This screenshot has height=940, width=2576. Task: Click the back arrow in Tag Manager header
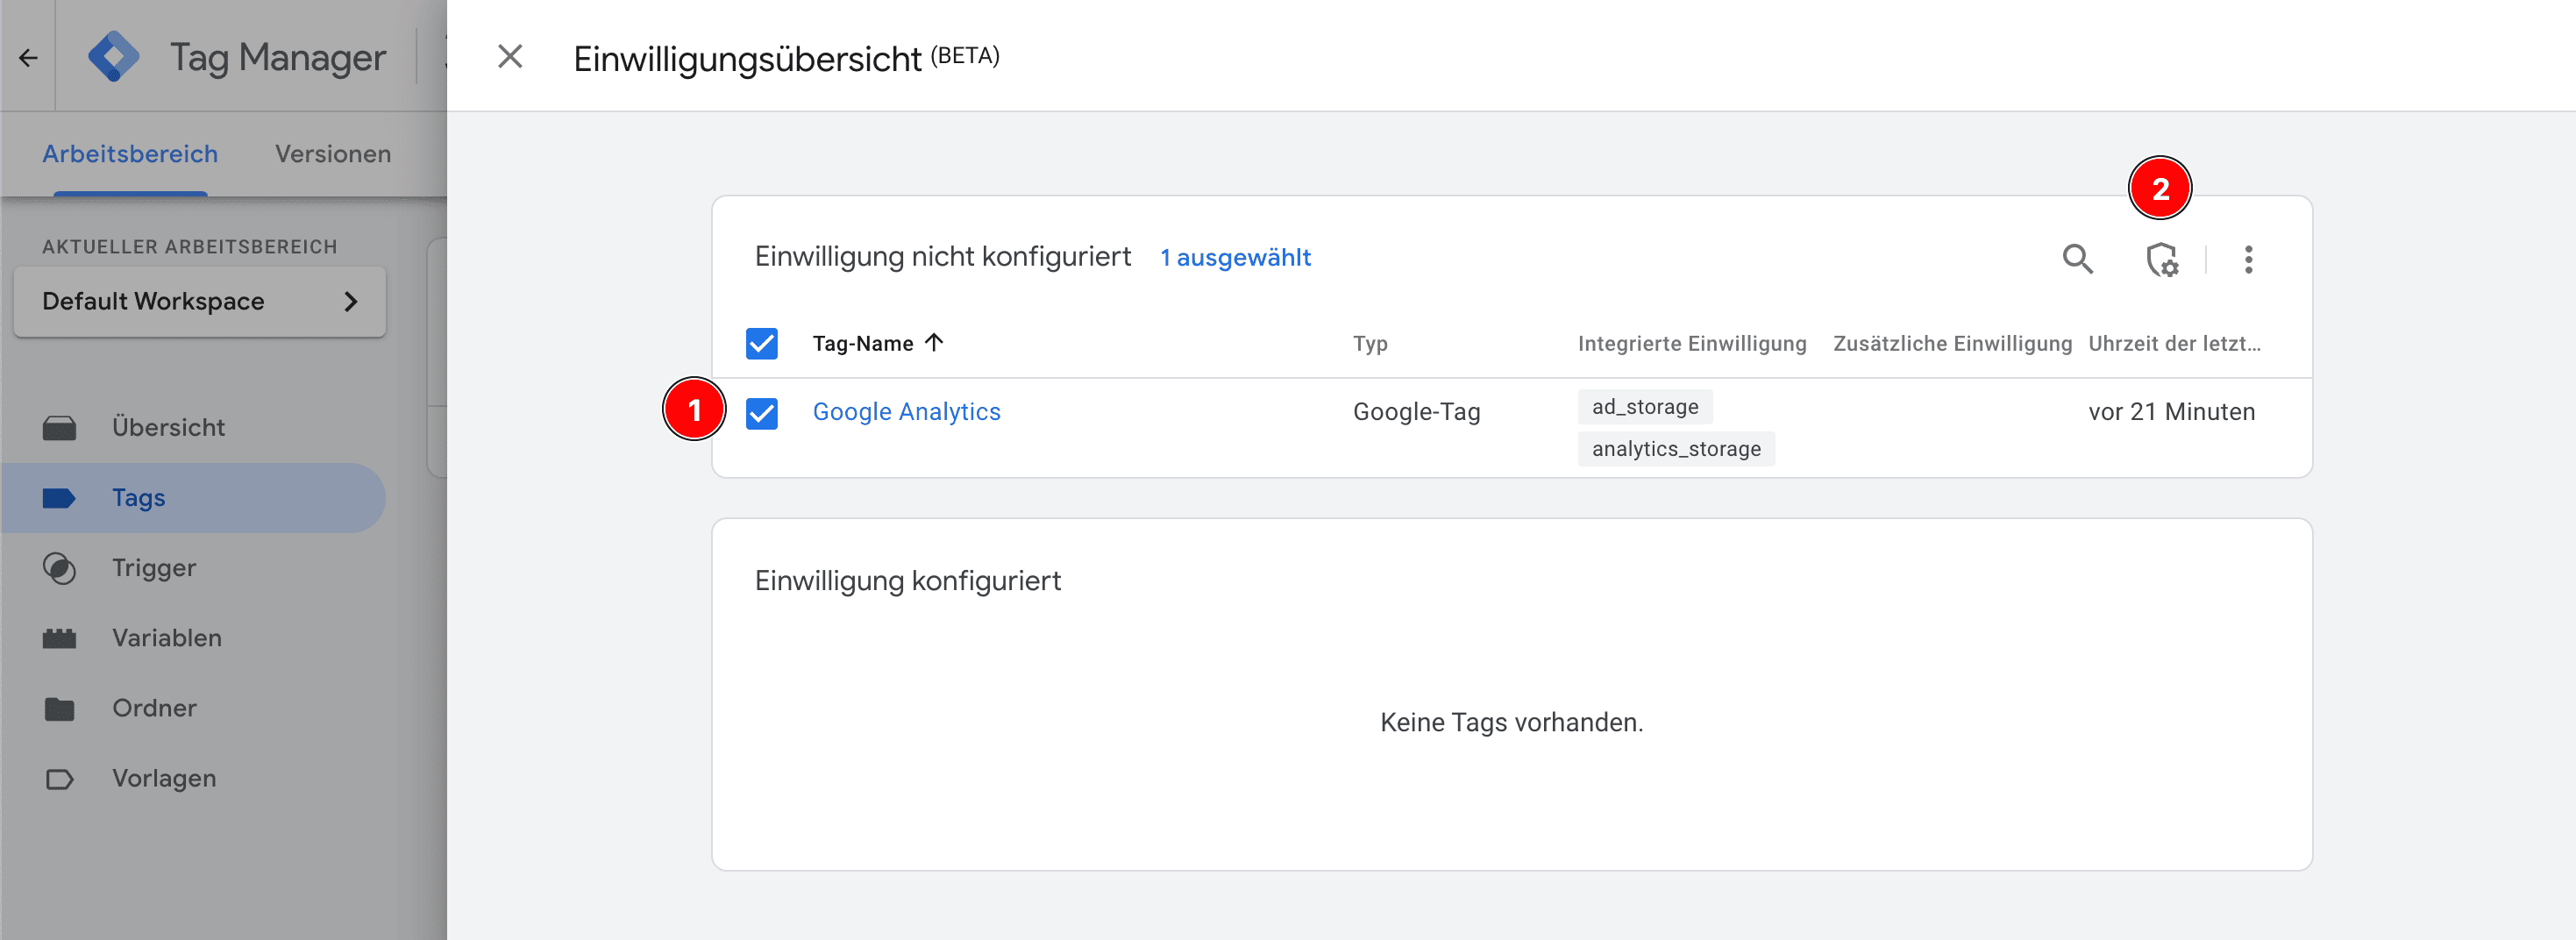tap(28, 58)
